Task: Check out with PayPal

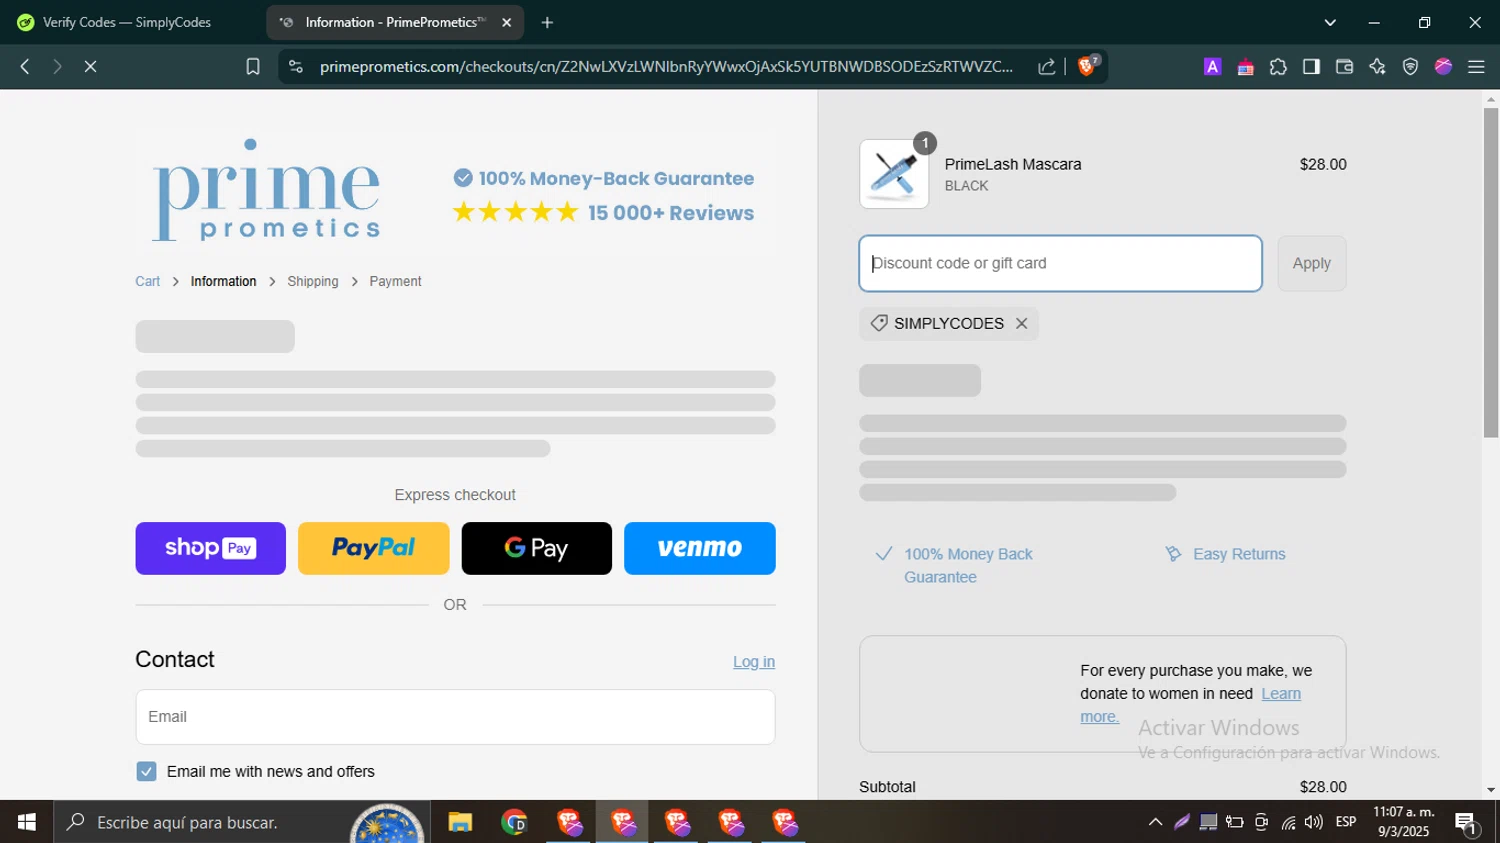Action: 373,548
